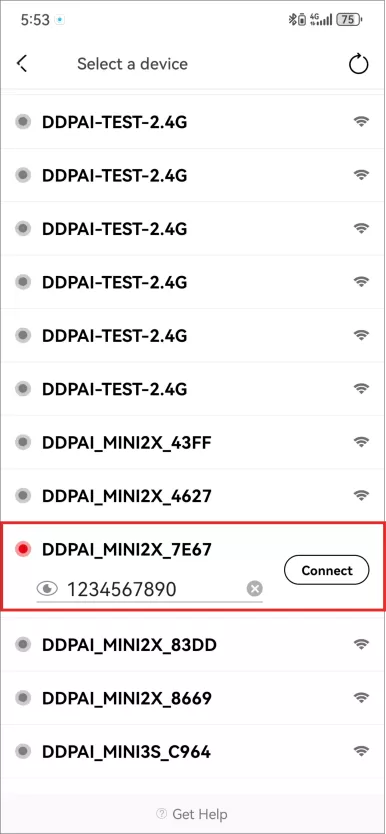Select the DDPAI_MINI2X_4627 radio dot

coord(22,496)
